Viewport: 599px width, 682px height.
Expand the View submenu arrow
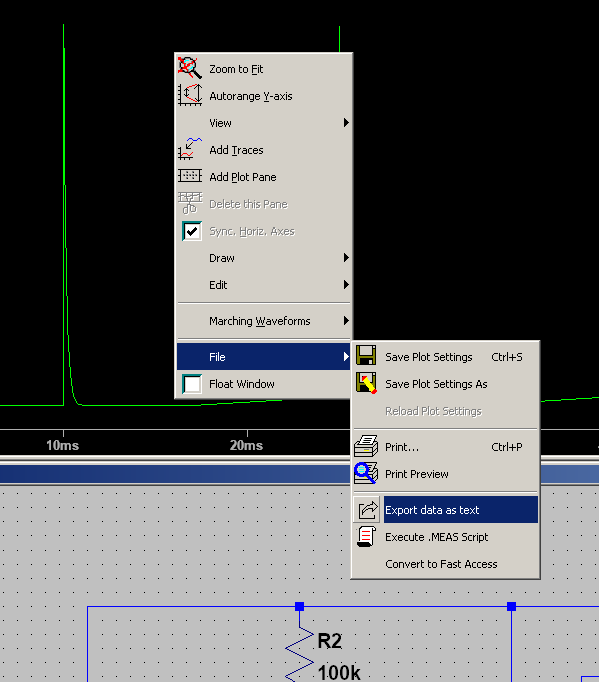(x=346, y=123)
